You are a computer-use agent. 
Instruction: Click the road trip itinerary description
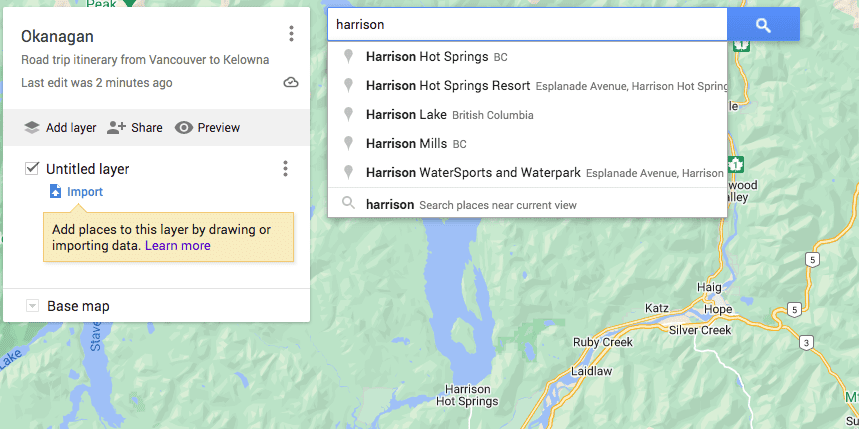tap(145, 60)
